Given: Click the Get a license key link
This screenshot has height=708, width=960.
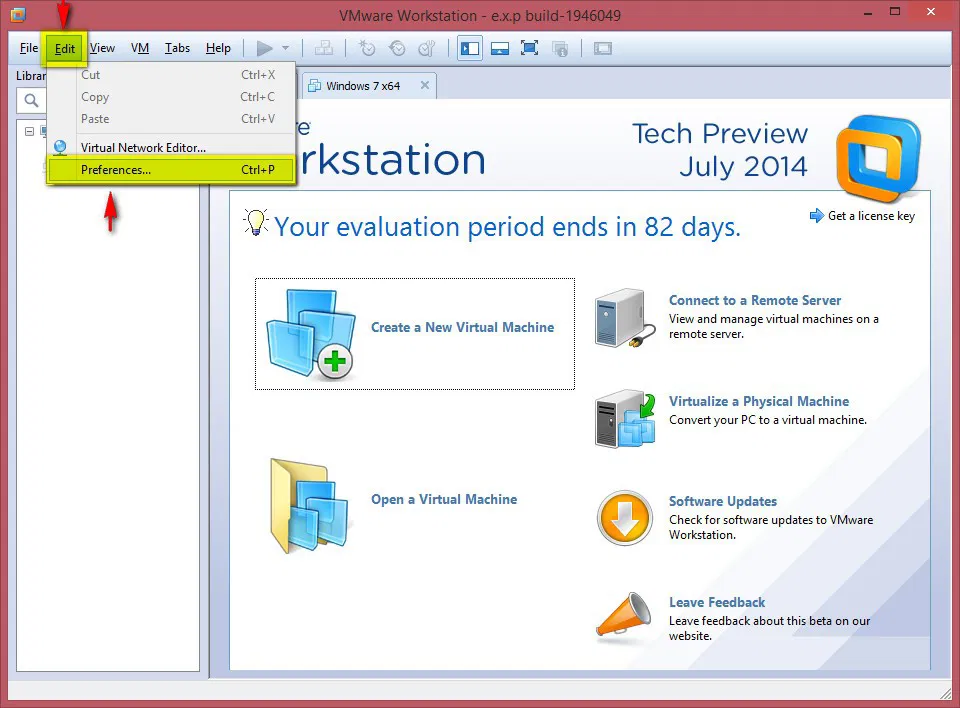Looking at the screenshot, I should point(870,215).
